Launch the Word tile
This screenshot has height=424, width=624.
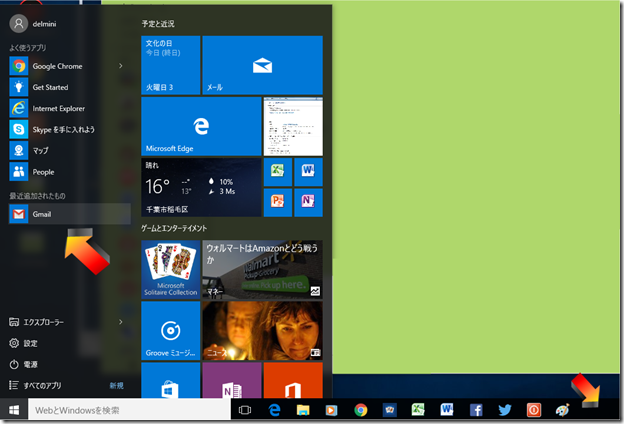point(308,172)
